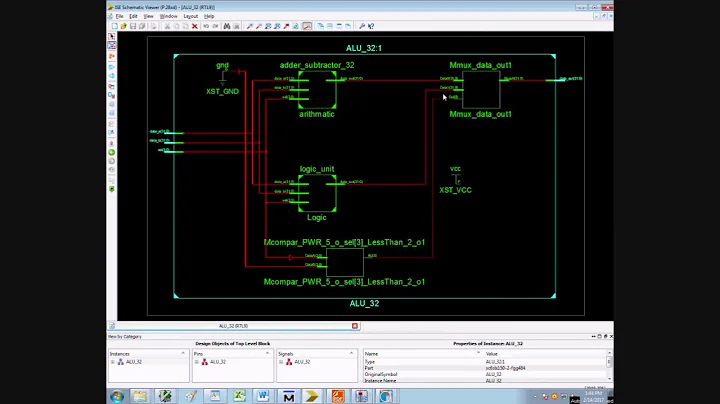Click the Pins column header sort arrow
This screenshot has width=720, height=404.
click(267, 353)
